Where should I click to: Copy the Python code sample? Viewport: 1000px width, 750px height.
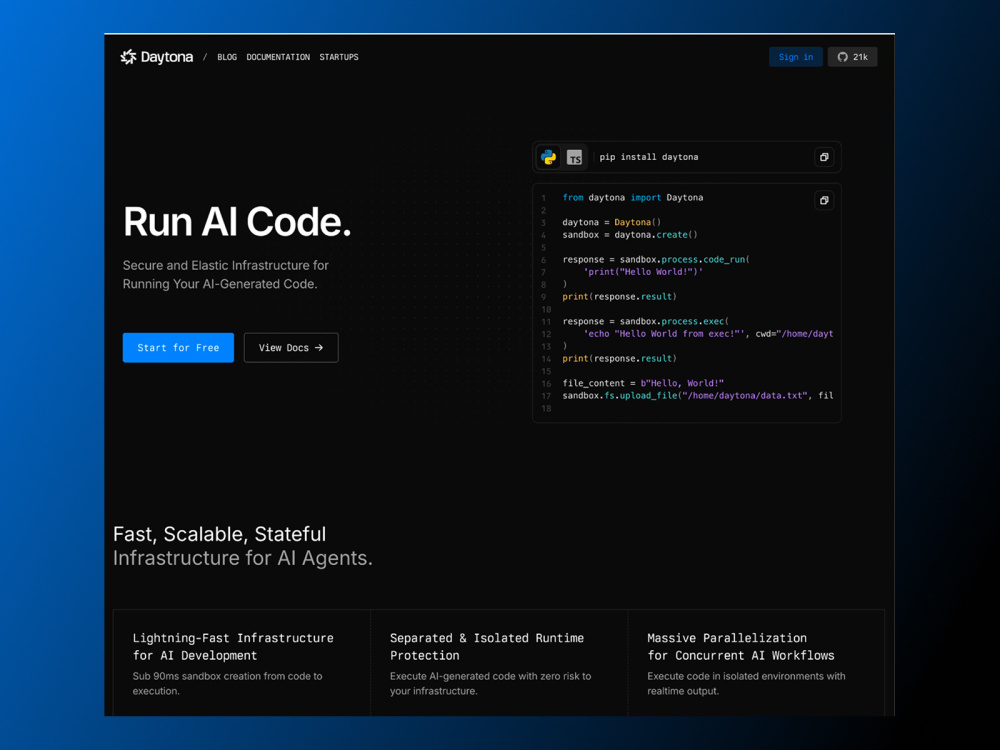click(824, 200)
